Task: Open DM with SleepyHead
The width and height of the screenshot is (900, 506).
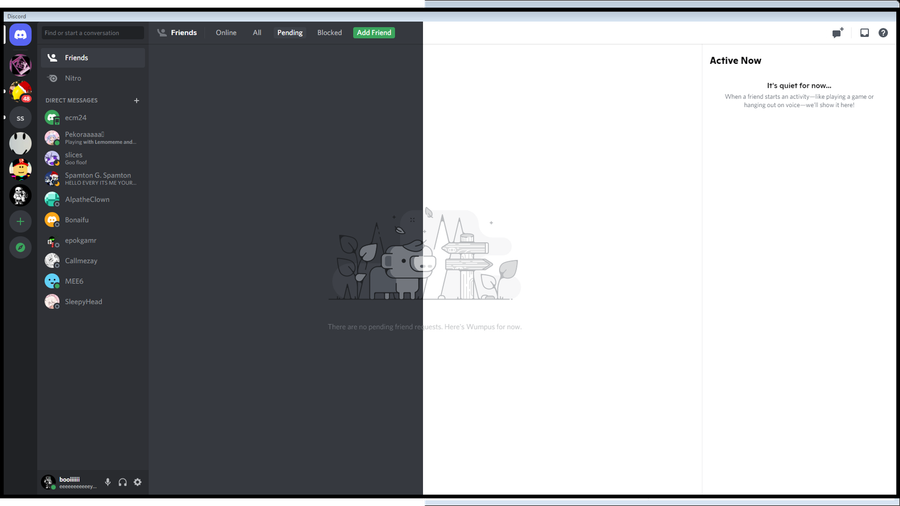Action: (x=93, y=302)
